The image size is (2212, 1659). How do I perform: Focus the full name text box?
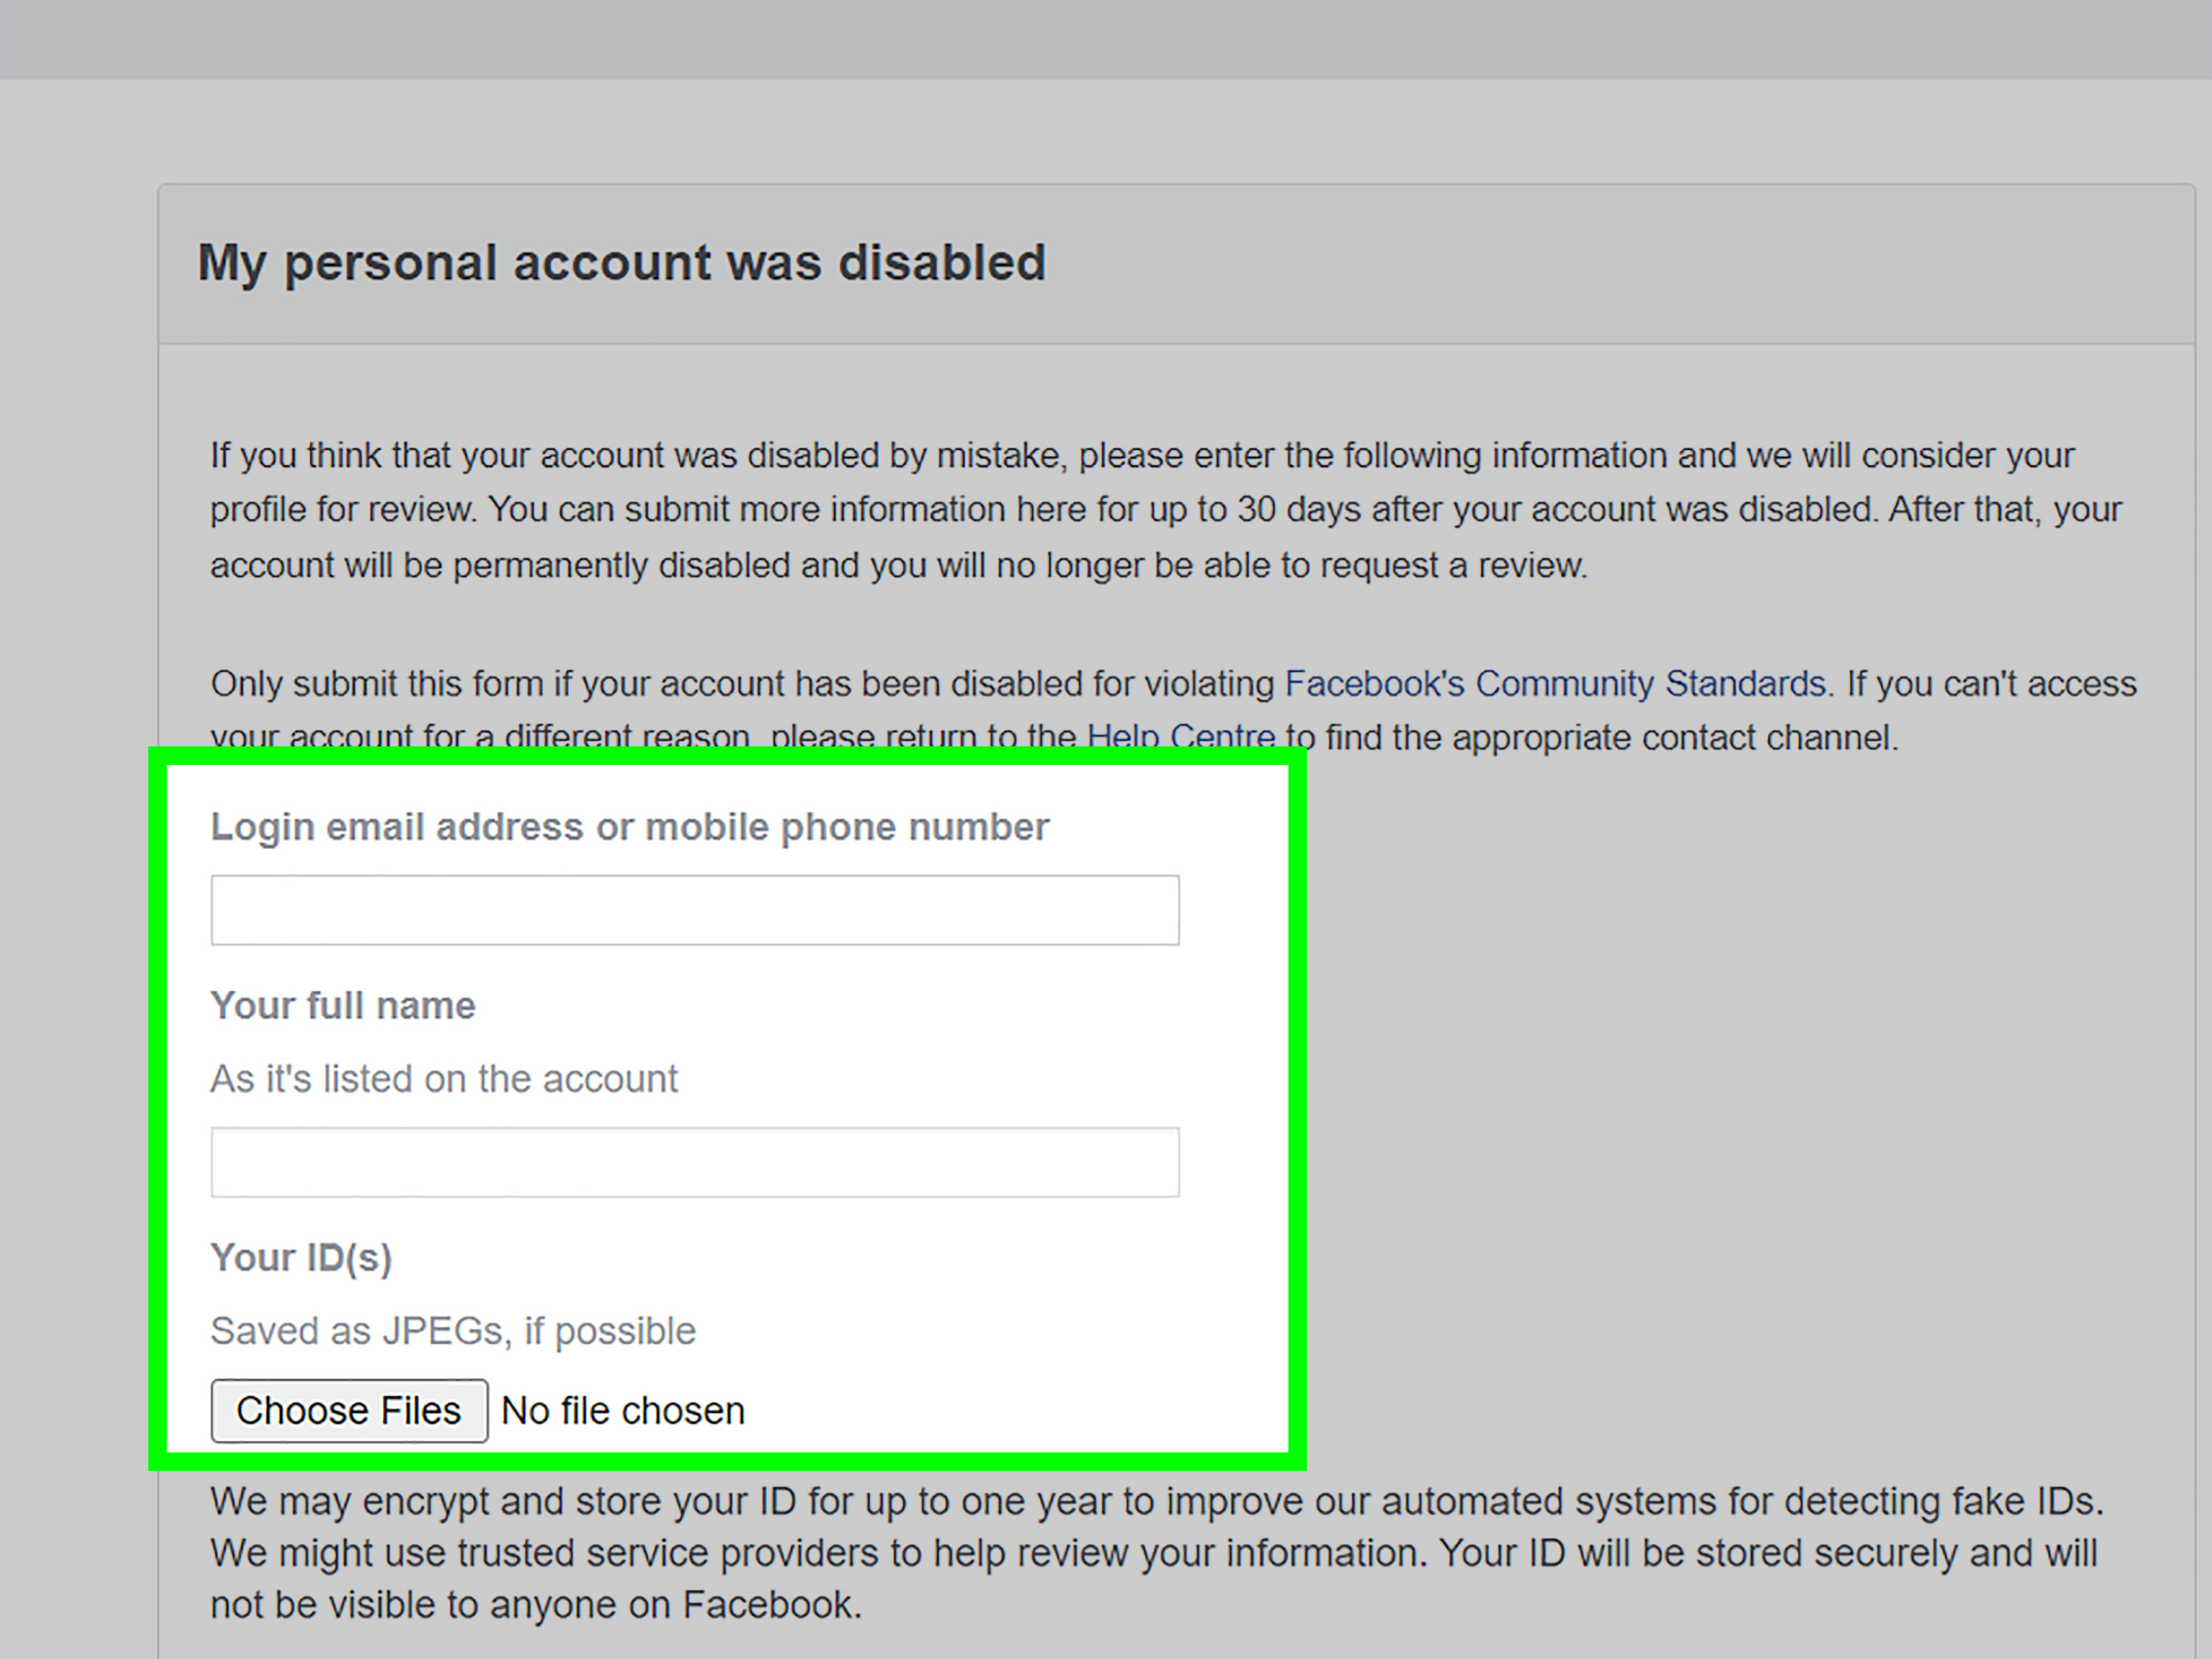[x=694, y=1162]
